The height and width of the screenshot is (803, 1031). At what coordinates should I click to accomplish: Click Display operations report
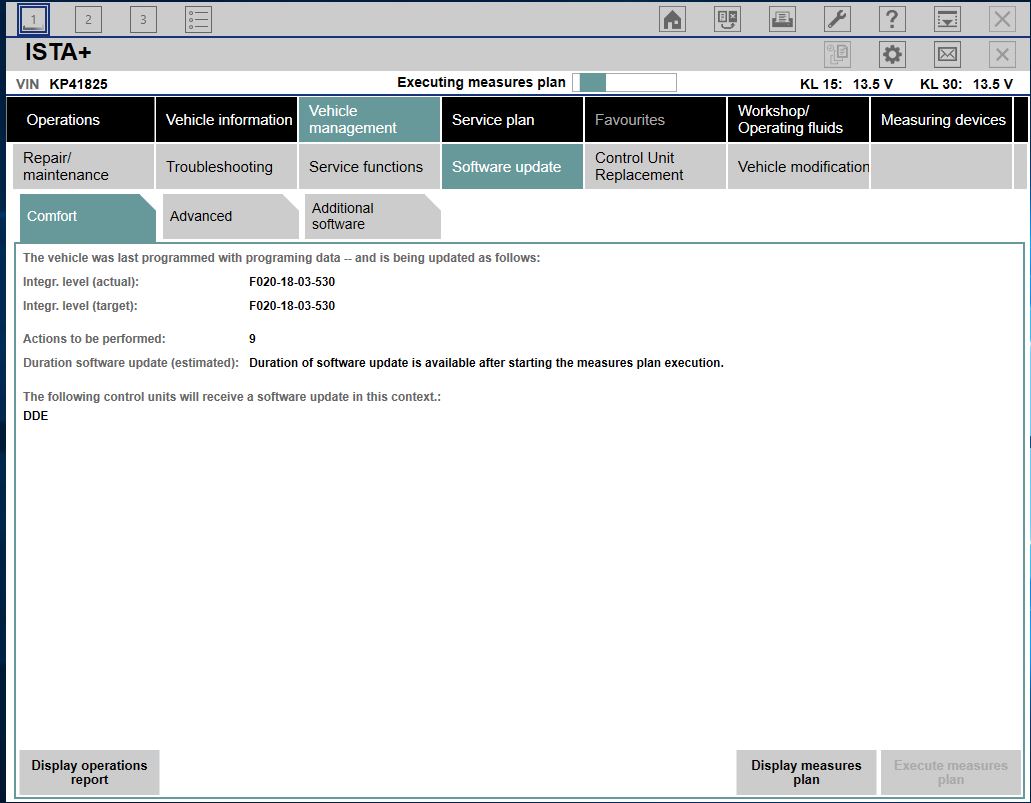pos(88,772)
